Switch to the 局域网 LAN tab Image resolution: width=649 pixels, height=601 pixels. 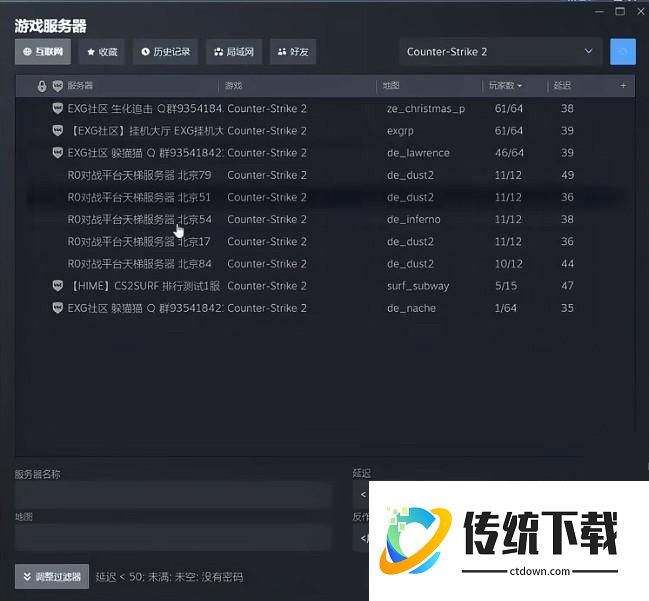234,52
